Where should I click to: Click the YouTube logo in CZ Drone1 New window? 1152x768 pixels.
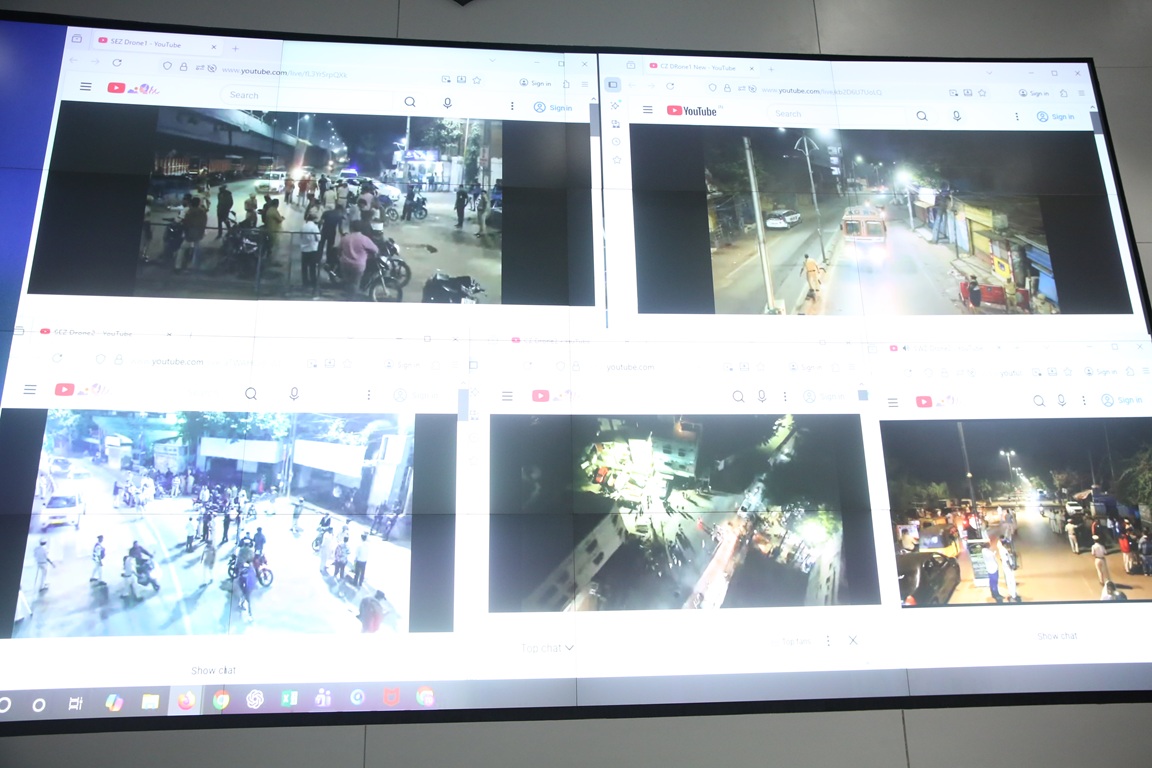pyautogui.click(x=692, y=111)
